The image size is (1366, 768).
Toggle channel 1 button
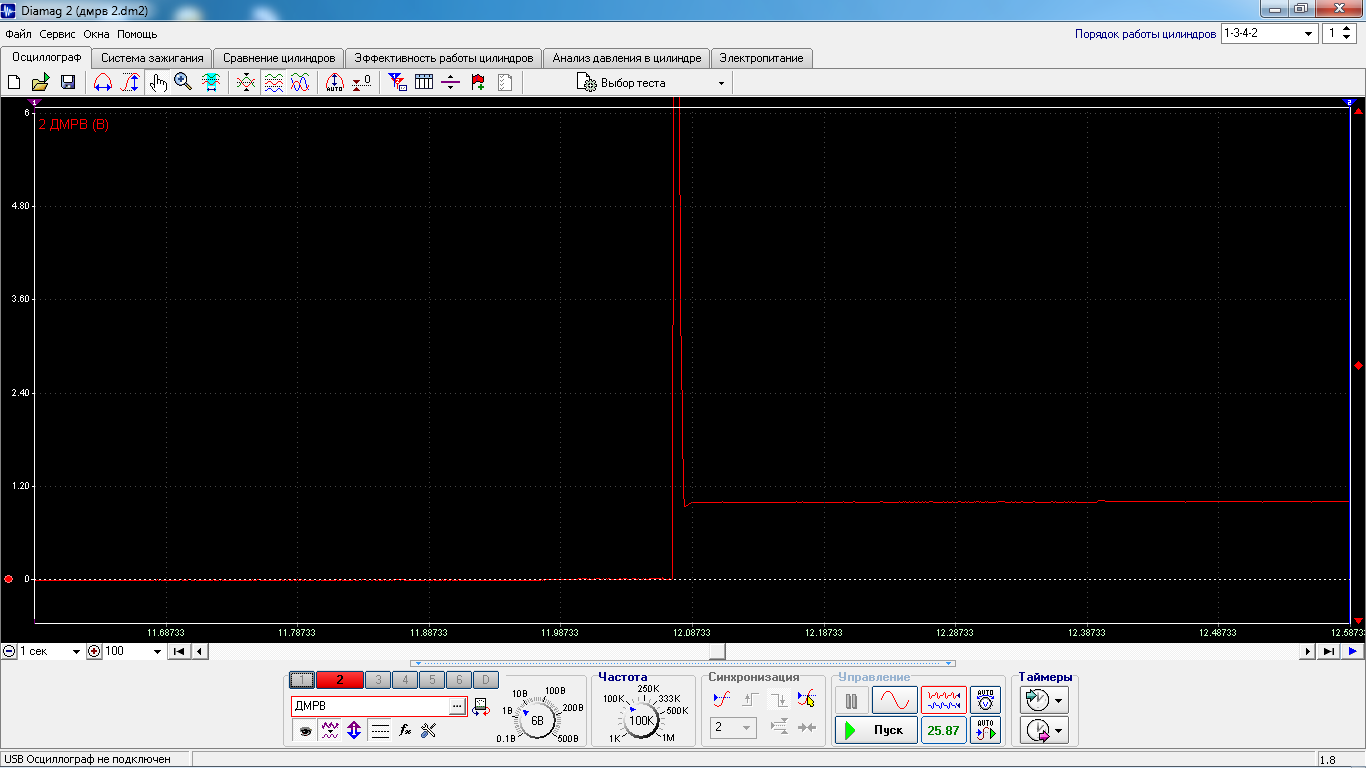coord(302,680)
